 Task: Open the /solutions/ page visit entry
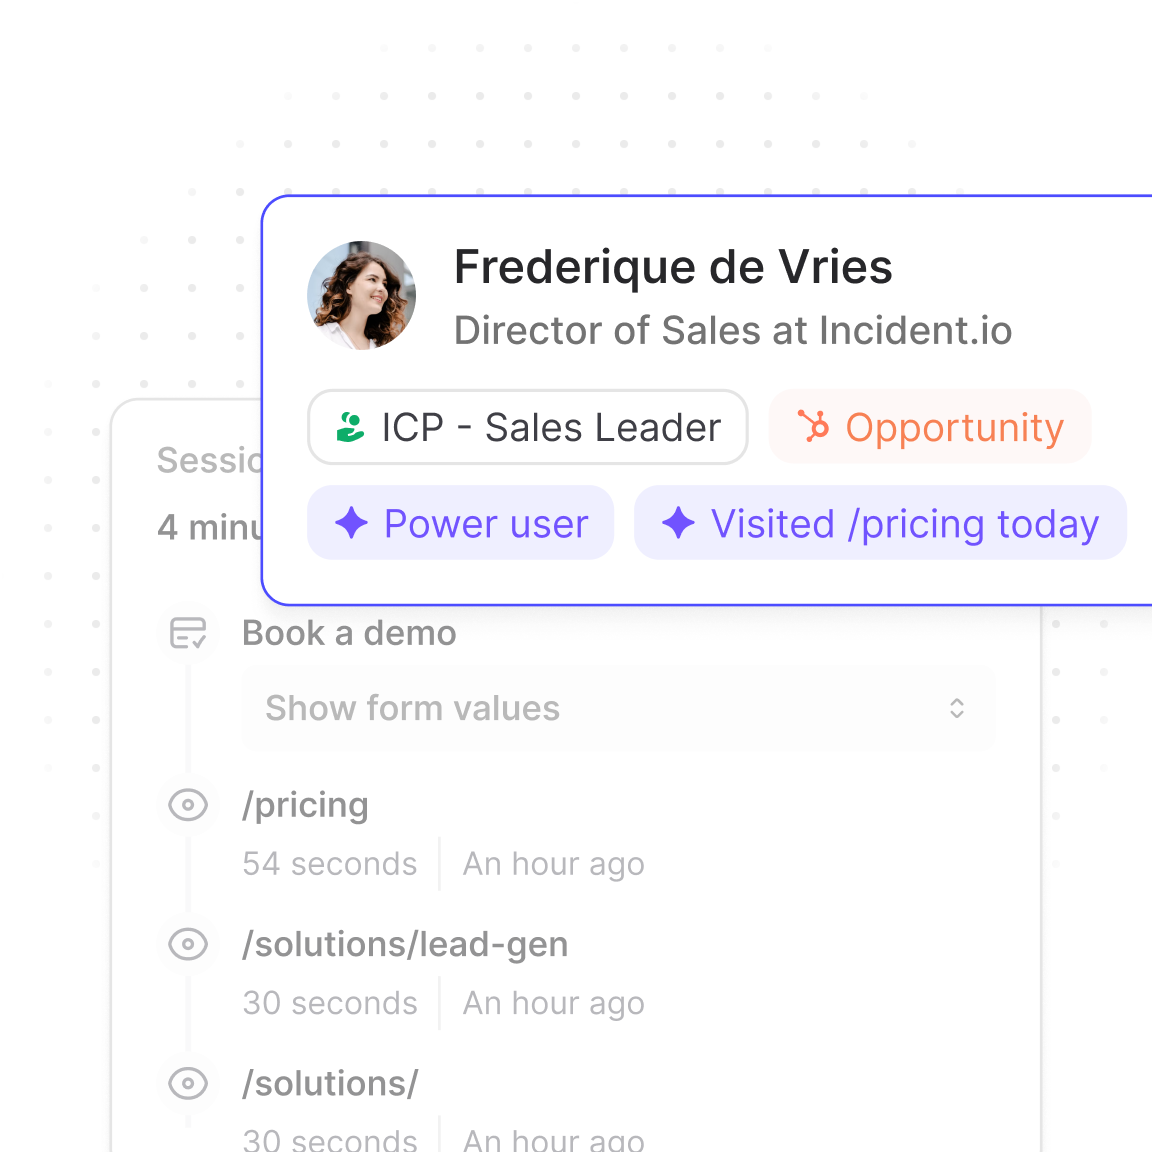tap(330, 1083)
